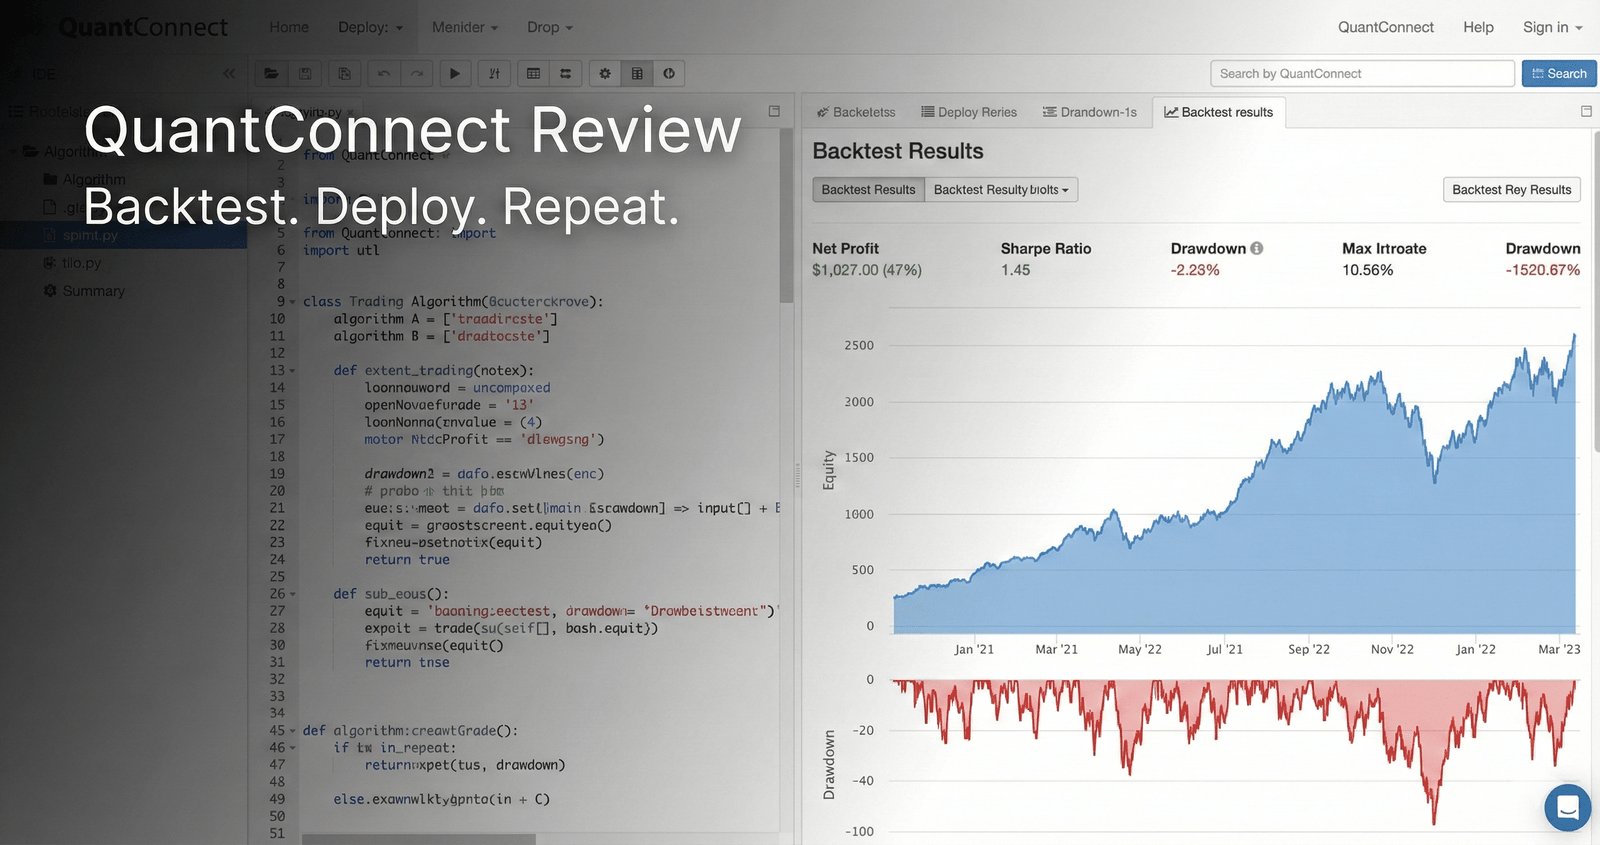Maximize the code editor panel
This screenshot has width=1600, height=845.
(x=774, y=111)
